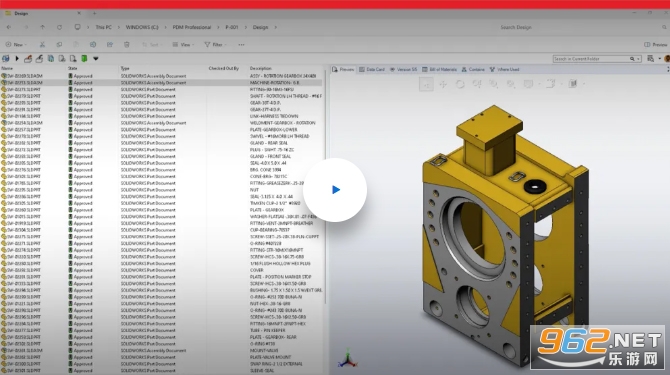Refresh the folder view
The image size is (670, 375).
(59, 27)
